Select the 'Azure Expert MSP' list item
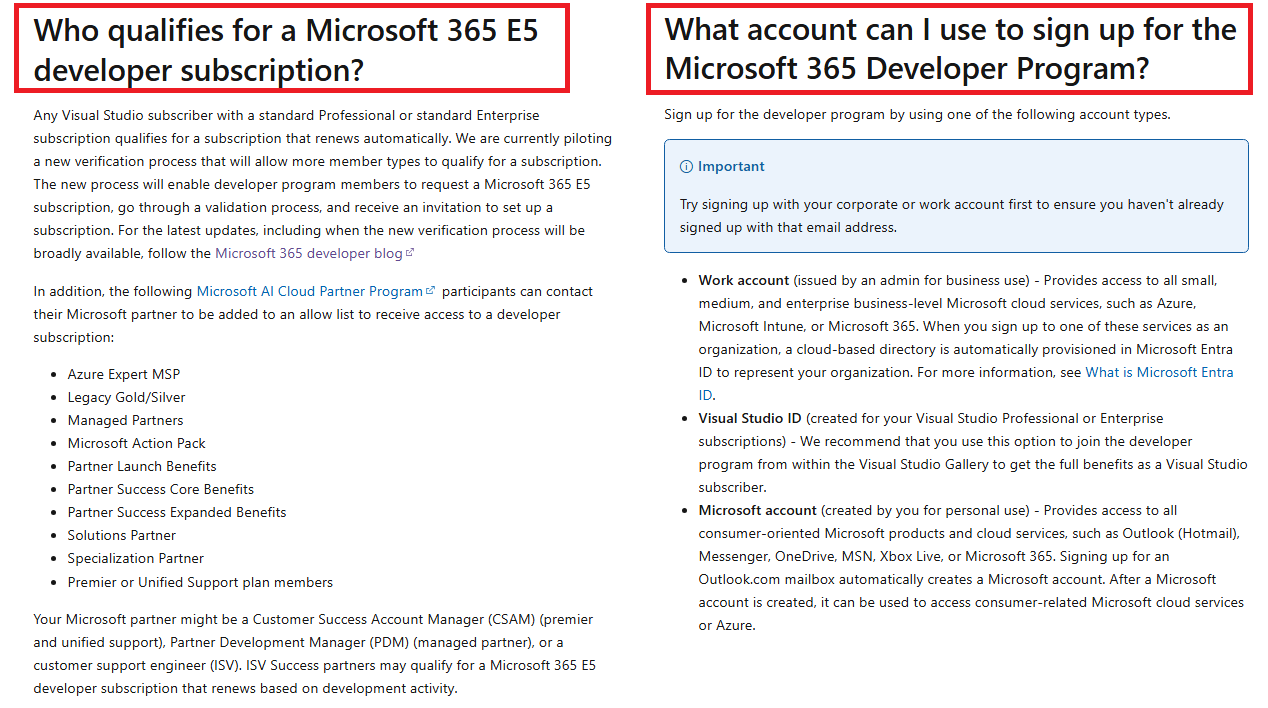 [x=124, y=374]
